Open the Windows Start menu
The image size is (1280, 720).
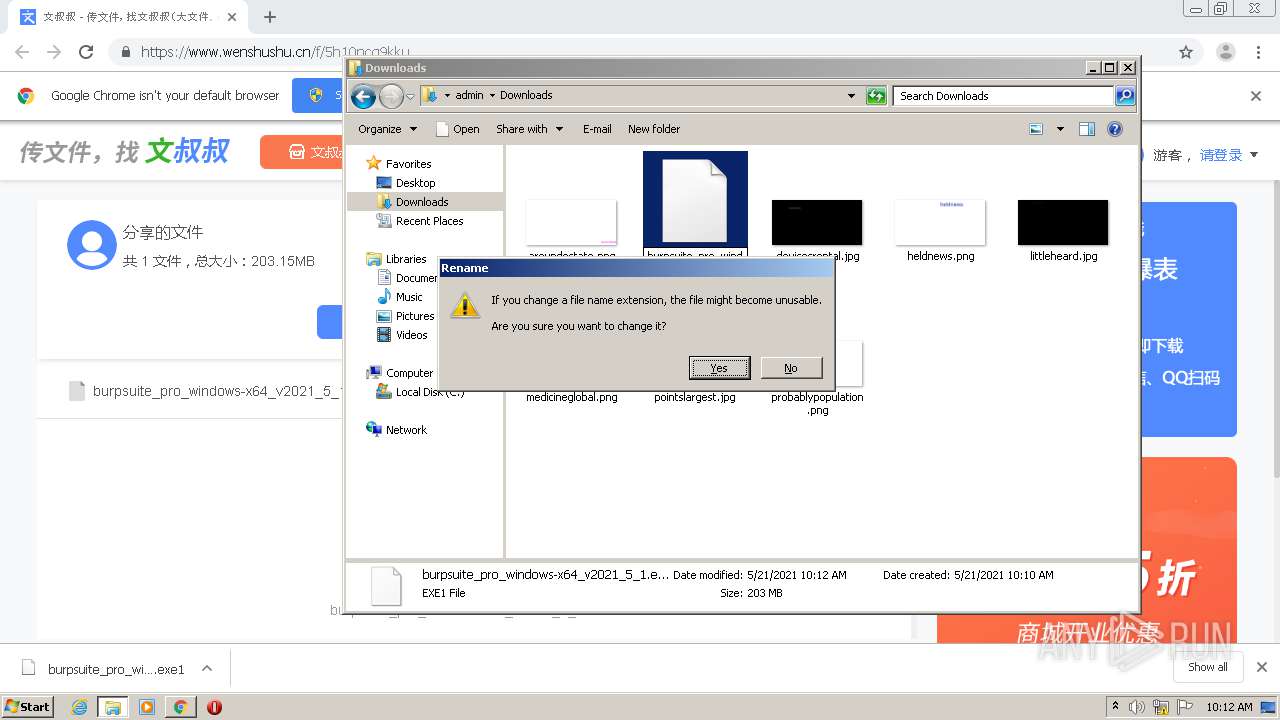coord(28,706)
